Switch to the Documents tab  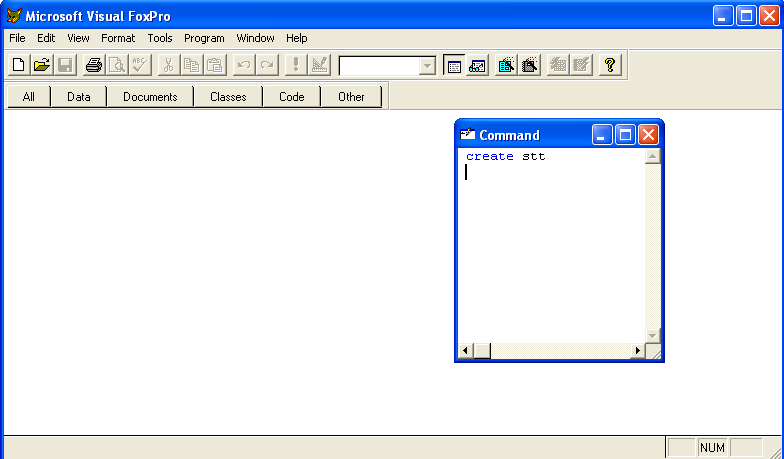point(150,96)
